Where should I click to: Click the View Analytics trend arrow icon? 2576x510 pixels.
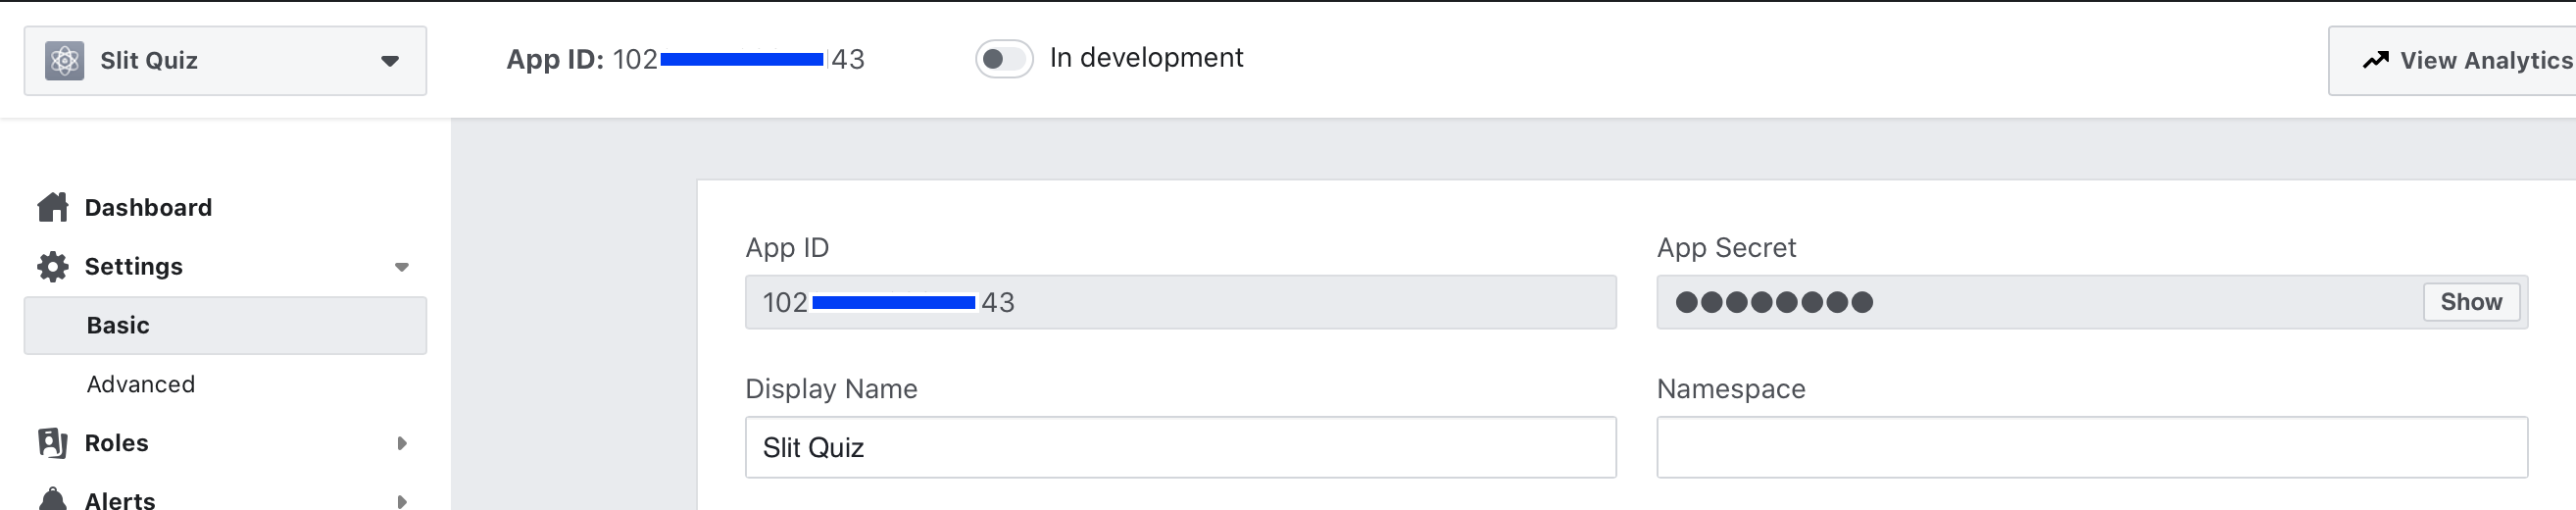click(x=2375, y=61)
